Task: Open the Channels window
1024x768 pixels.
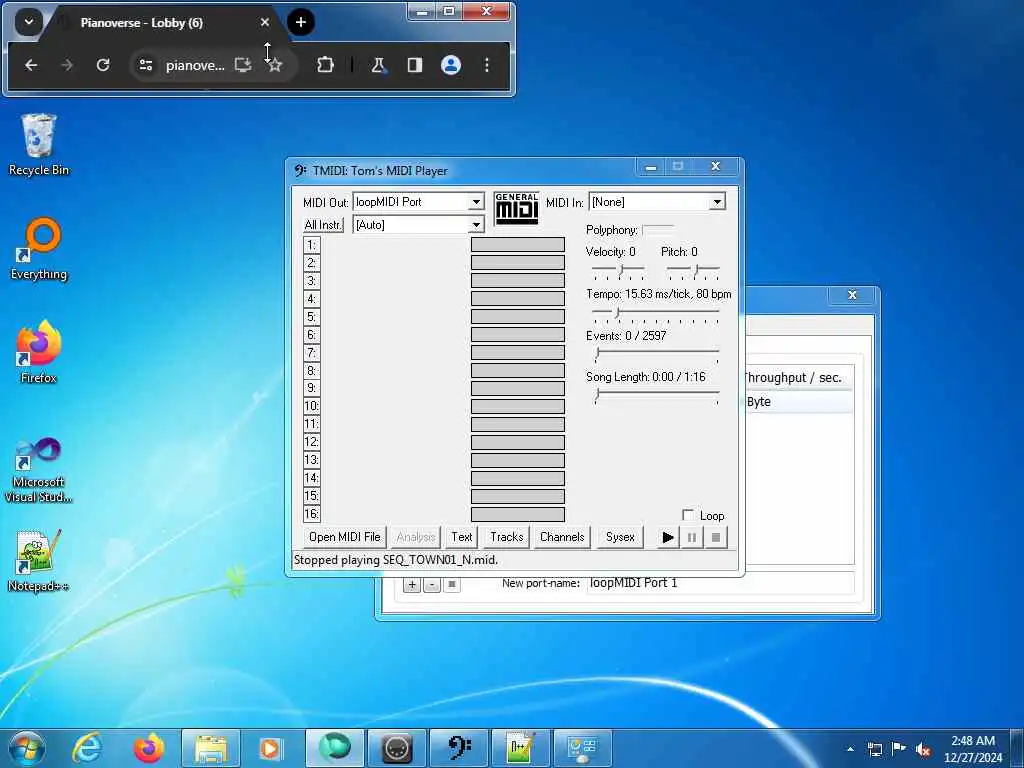Action: 562,537
